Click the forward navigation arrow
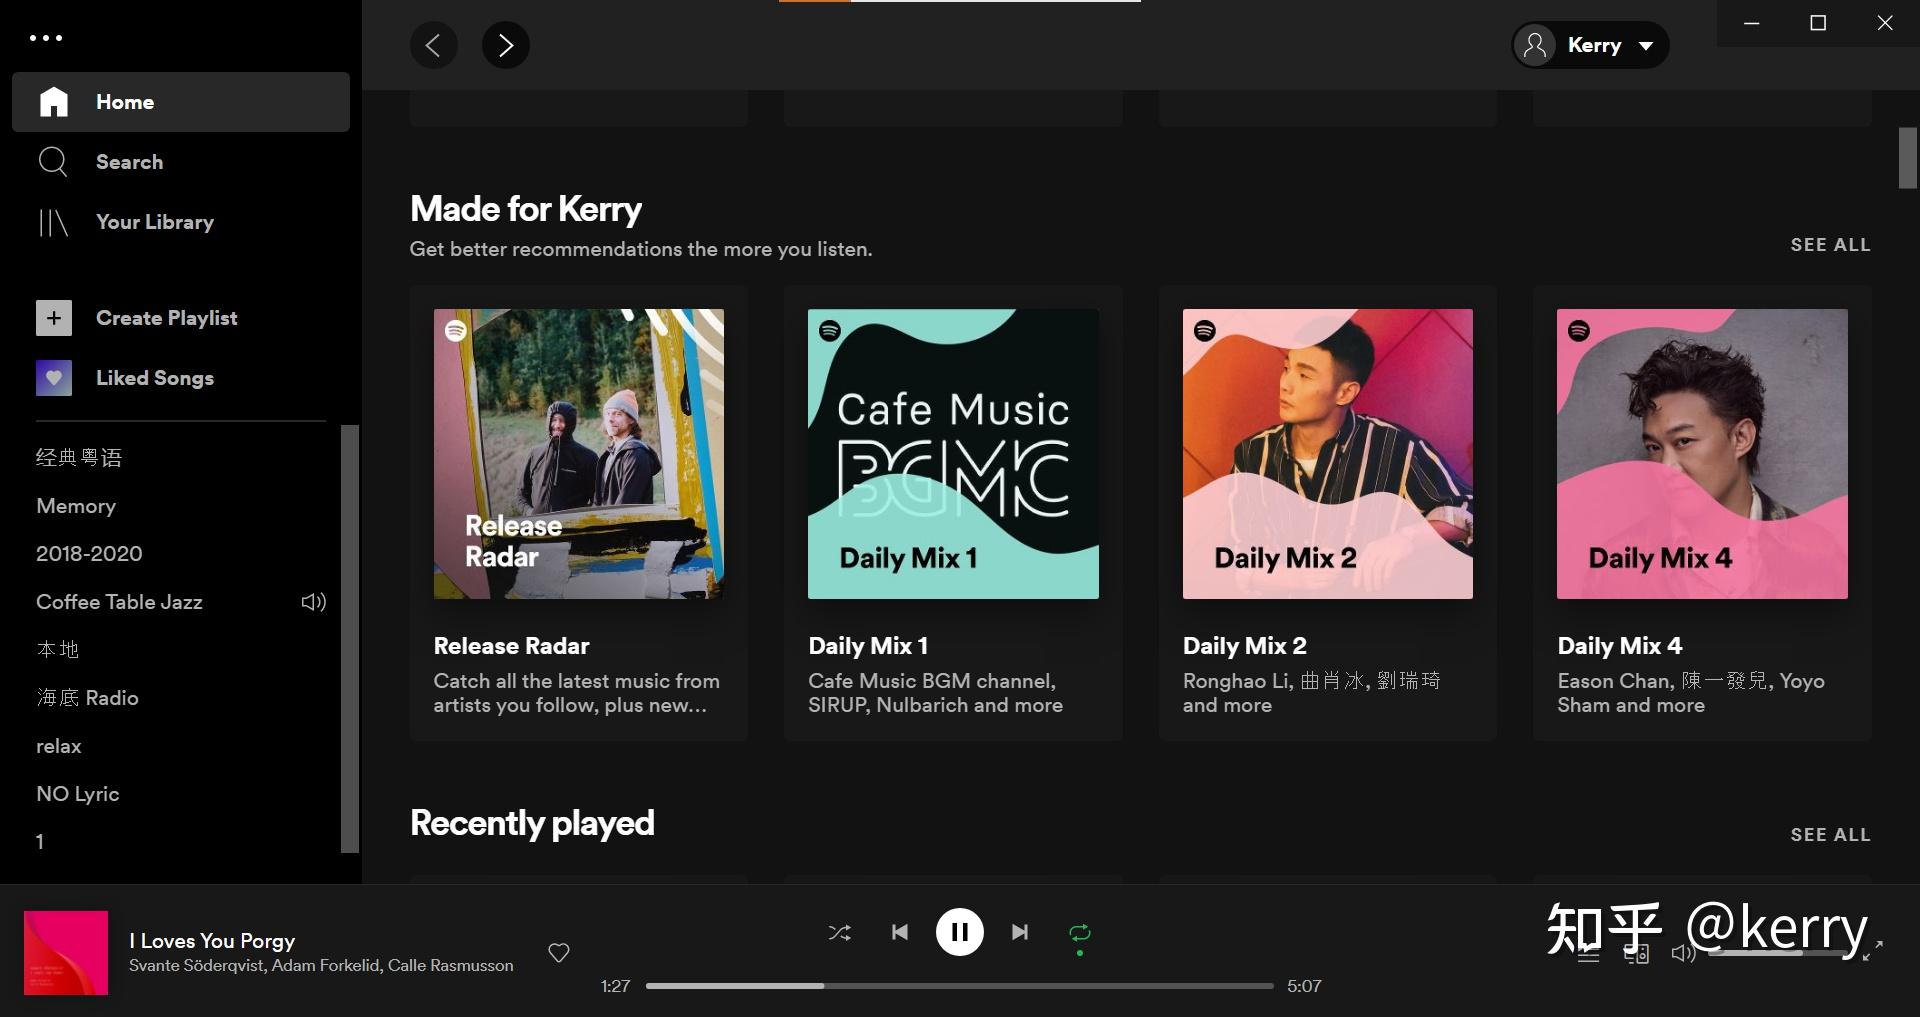This screenshot has width=1920, height=1017. [x=505, y=45]
